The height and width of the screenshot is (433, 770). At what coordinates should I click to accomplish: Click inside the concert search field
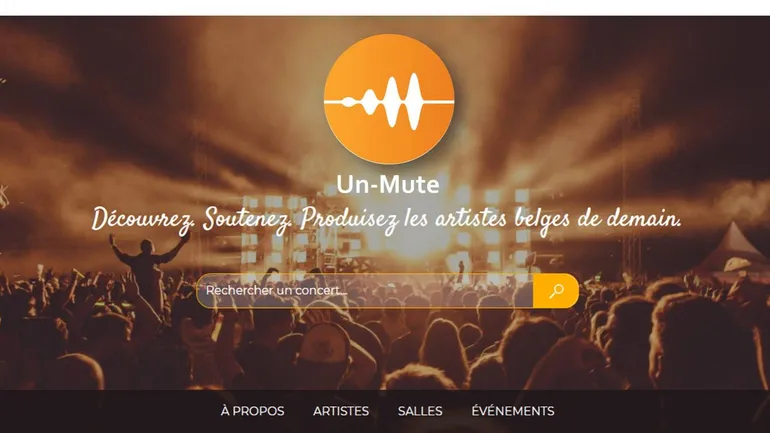(x=365, y=291)
